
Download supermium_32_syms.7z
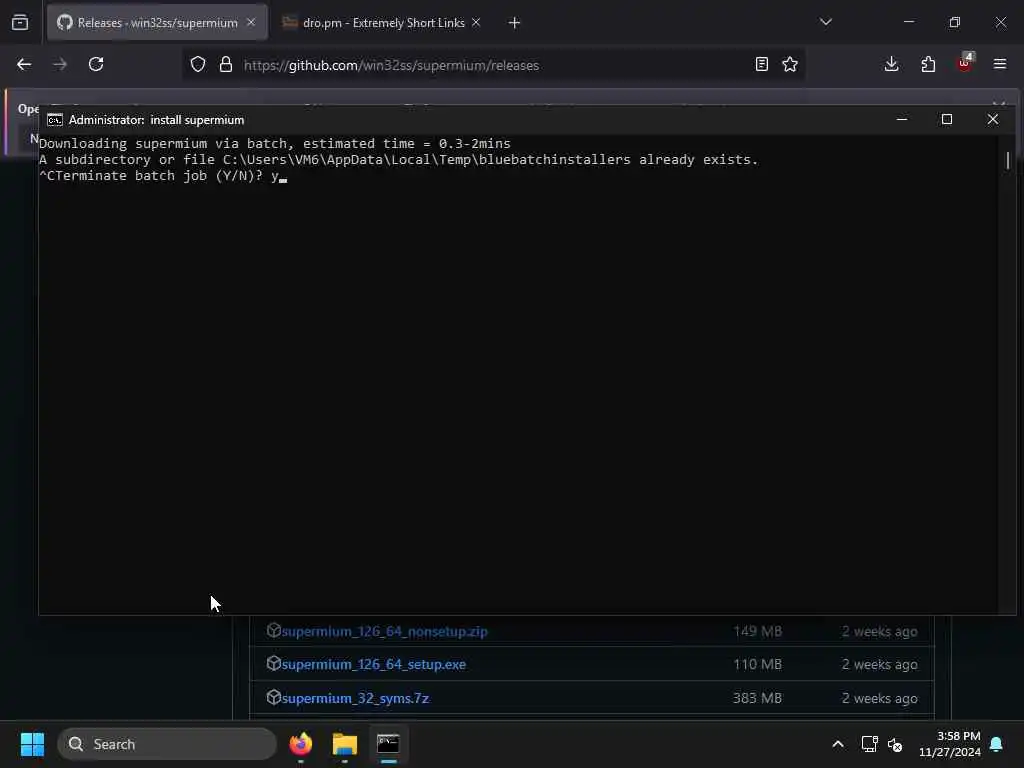[355, 698]
